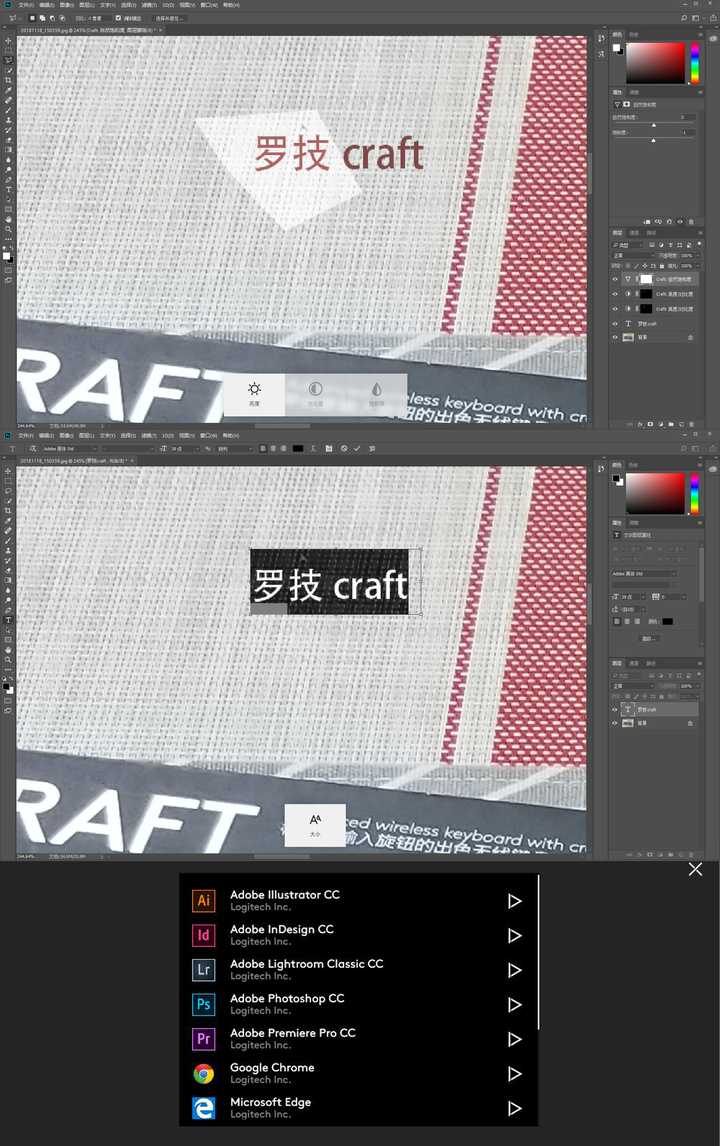The width and height of the screenshot is (720, 1146).
Task: Toggle layer filtering switch in upper Layers panel
Action: [x=700, y=243]
